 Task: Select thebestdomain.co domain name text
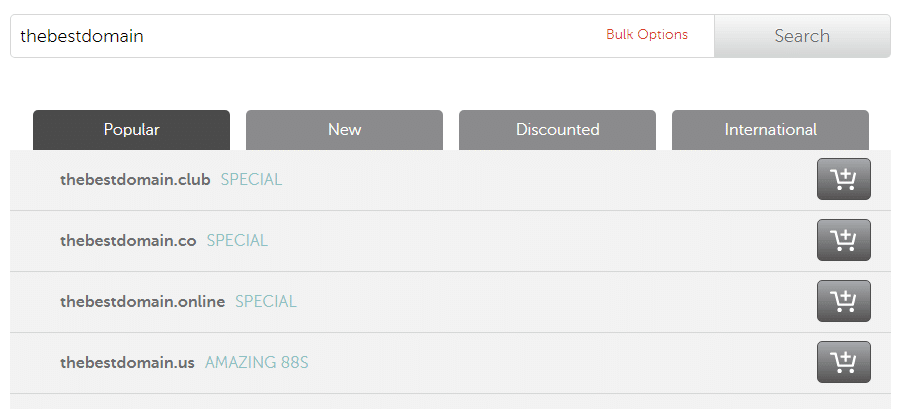(x=128, y=241)
